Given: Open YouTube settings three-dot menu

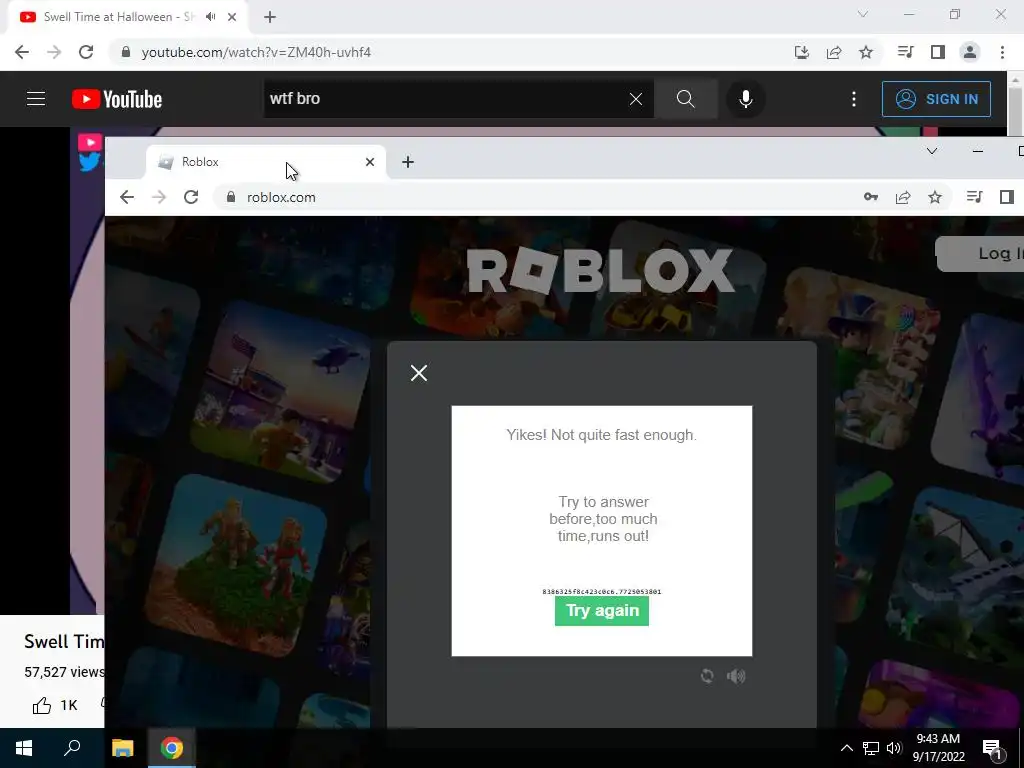Looking at the screenshot, I should tap(854, 99).
